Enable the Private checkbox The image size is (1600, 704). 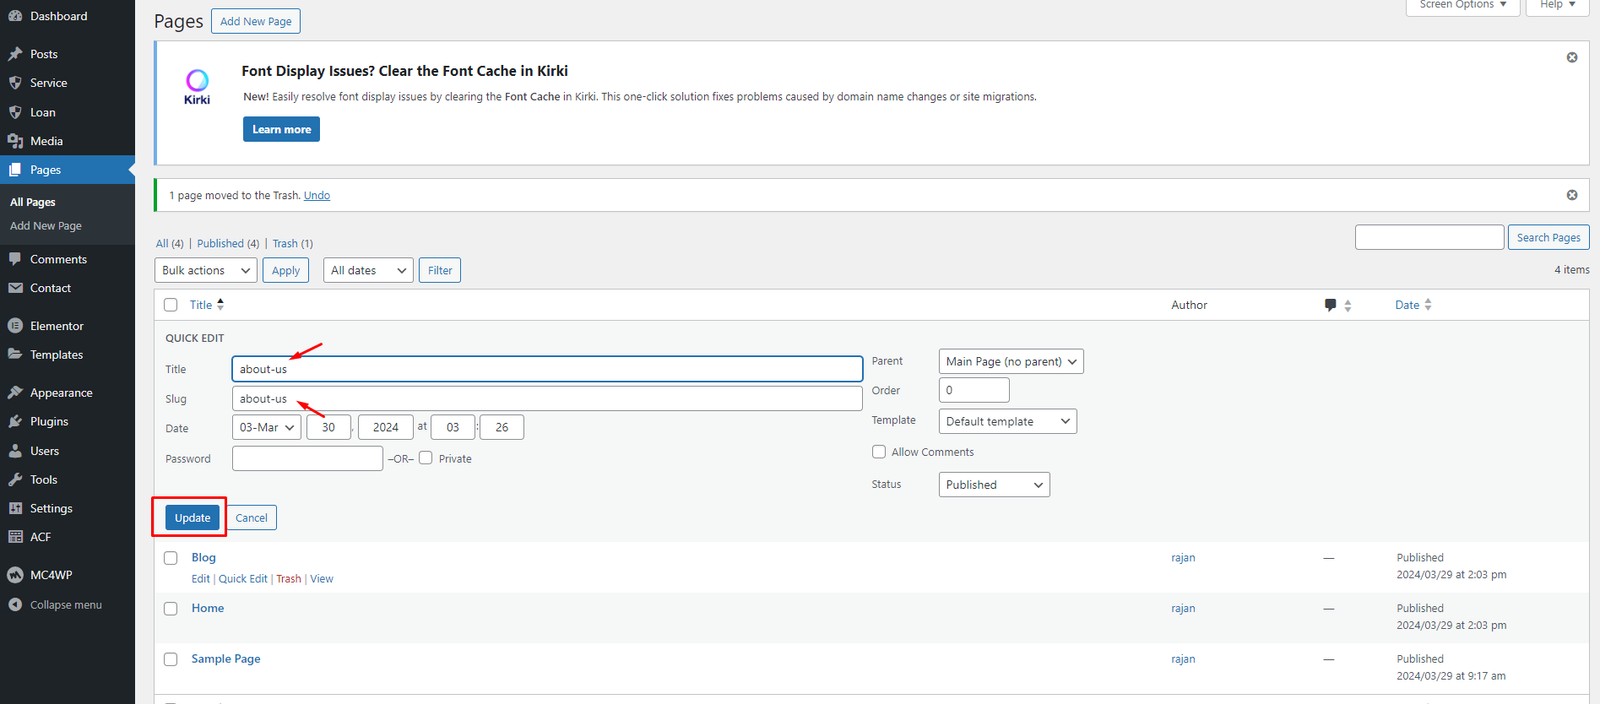pyautogui.click(x=426, y=458)
